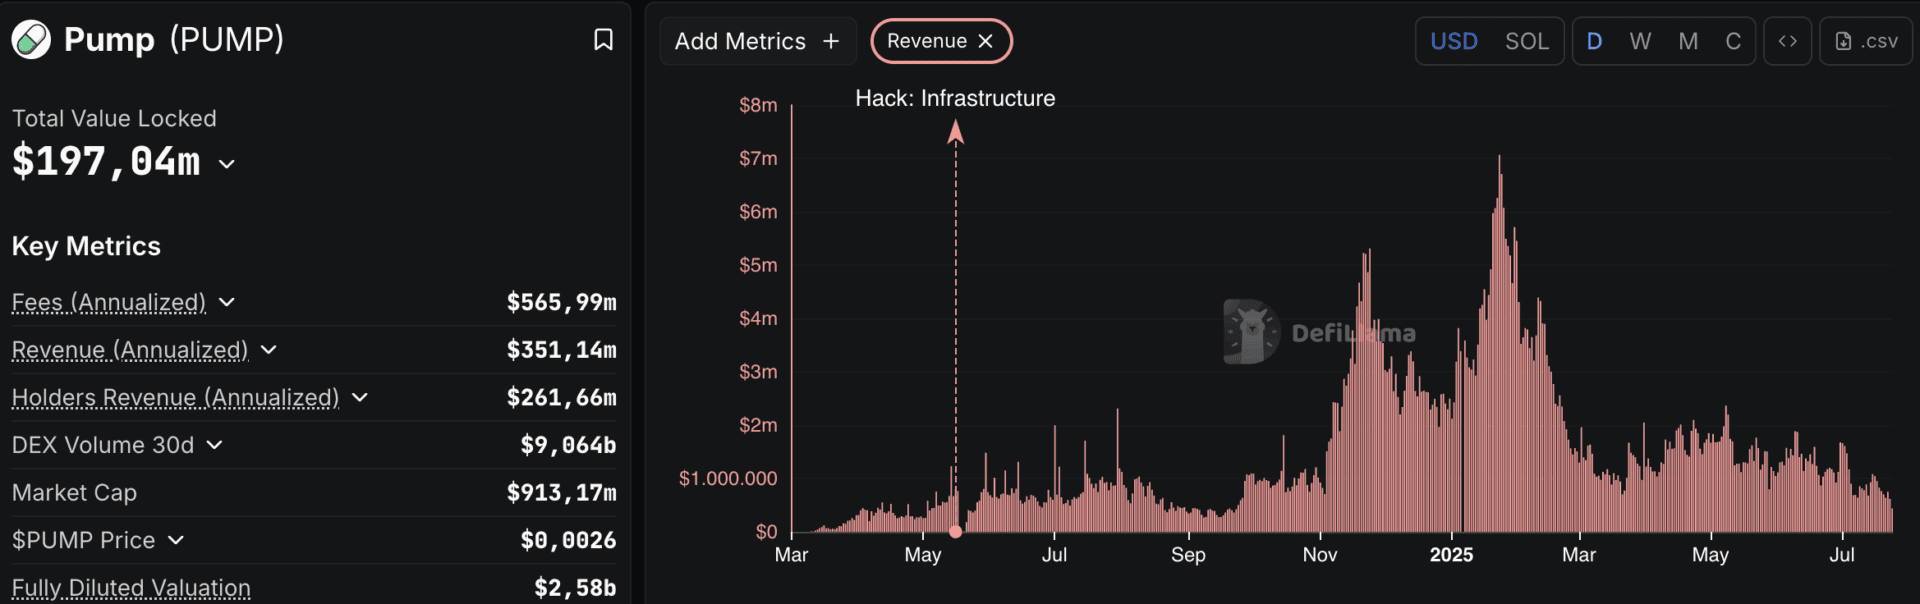Image resolution: width=1920 pixels, height=604 pixels.
Task: Click the Fees (Annualized) label
Action: (109, 302)
